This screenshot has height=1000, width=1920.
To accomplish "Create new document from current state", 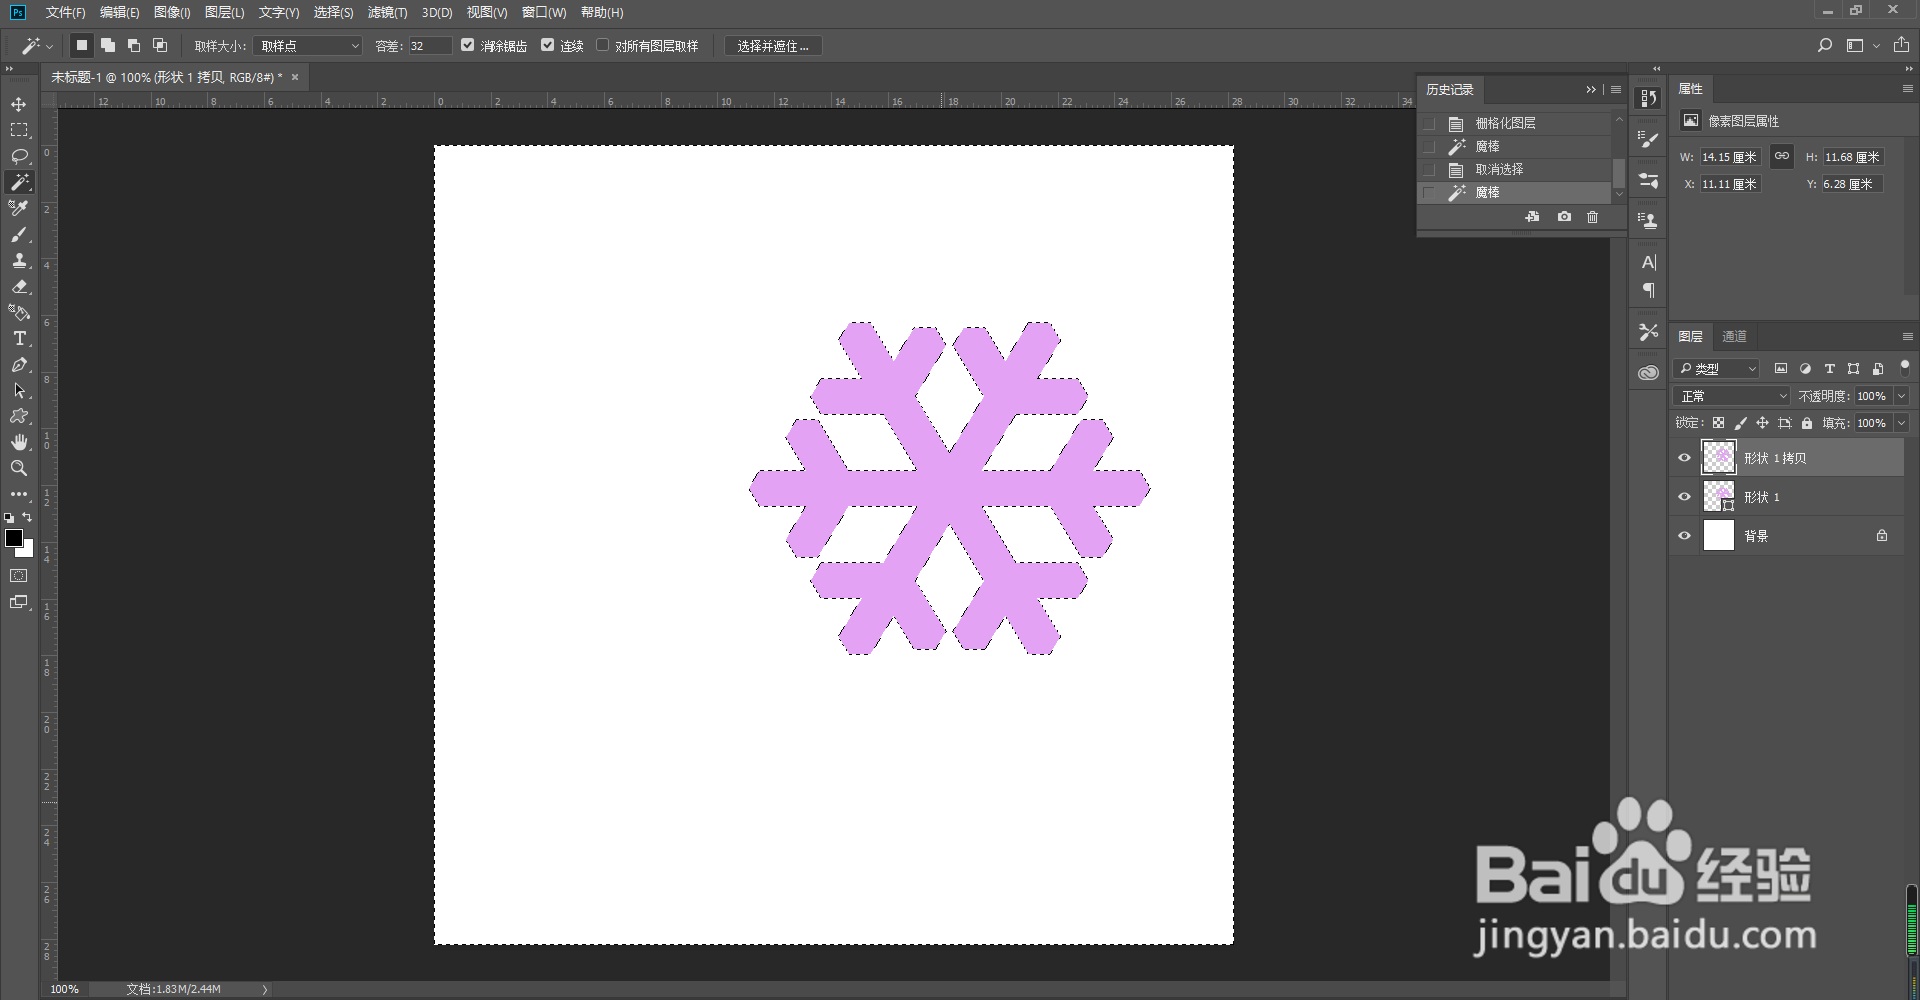I will 1532,217.
